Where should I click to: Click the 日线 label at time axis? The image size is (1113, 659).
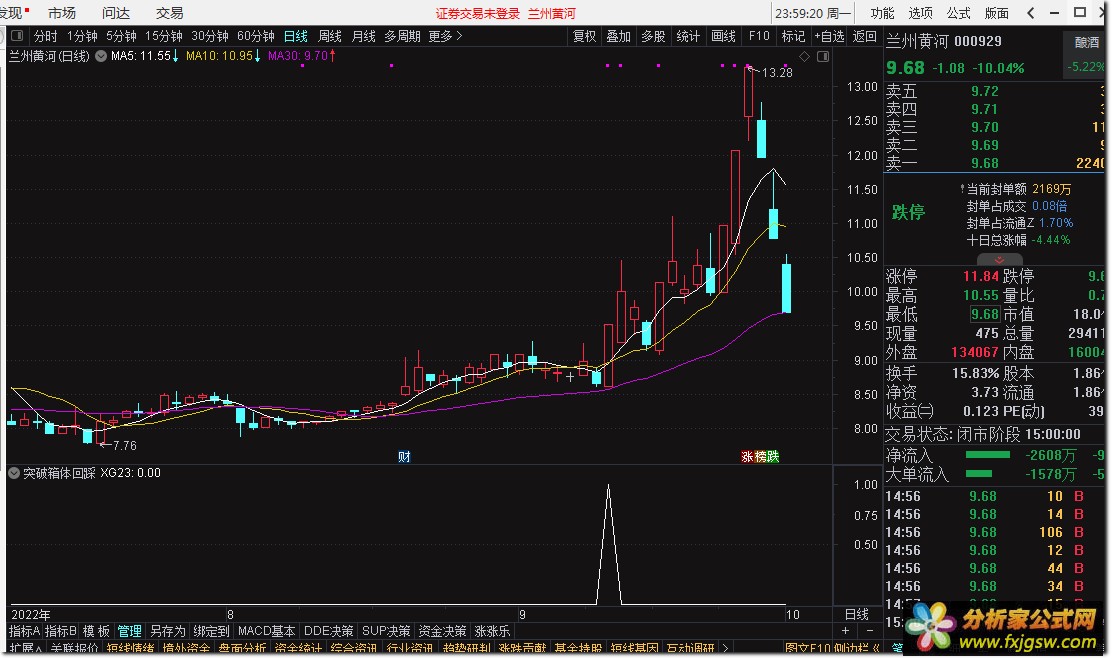[857, 615]
